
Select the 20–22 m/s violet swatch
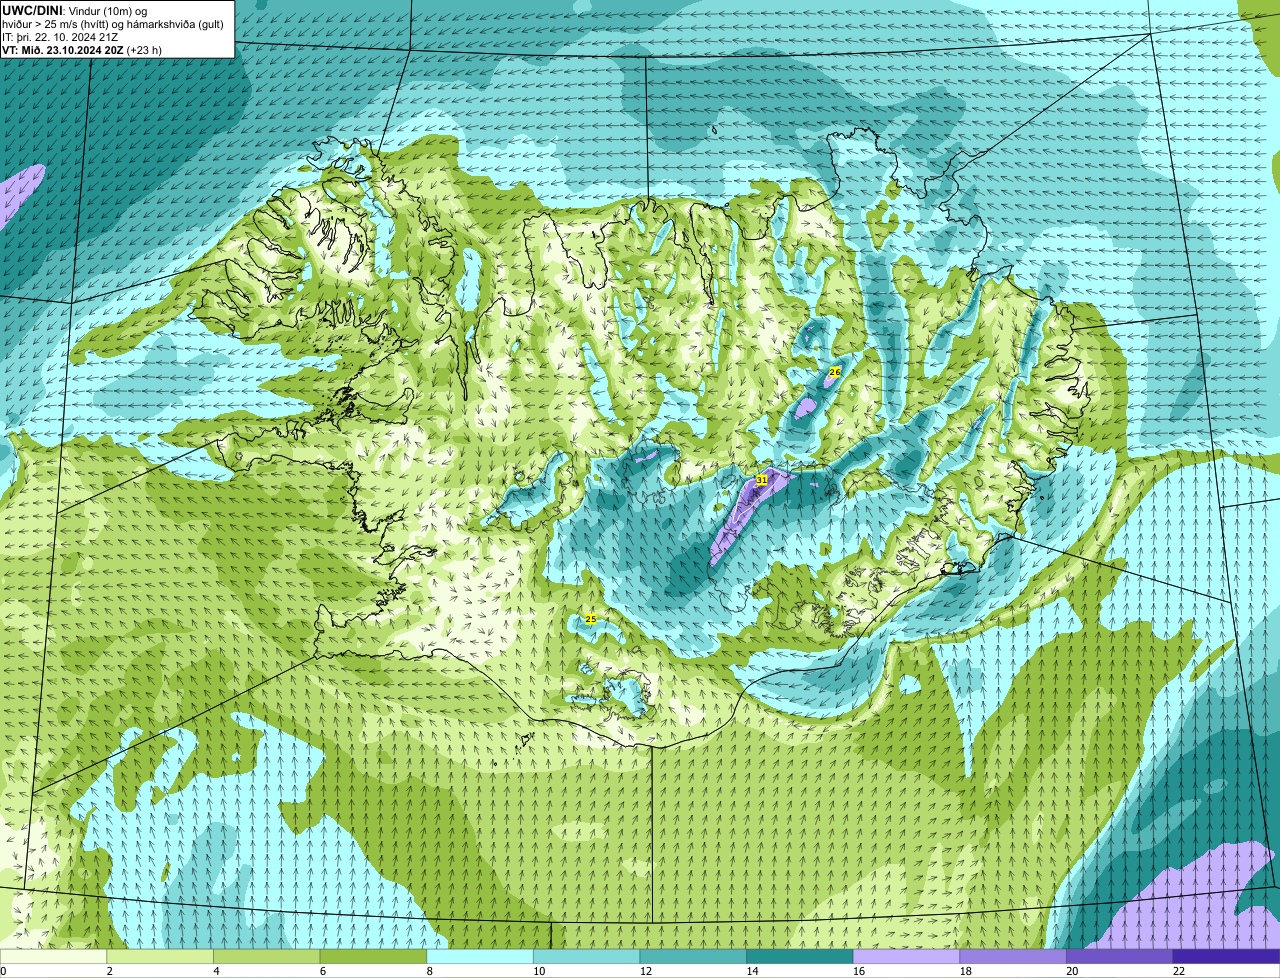1120,956
